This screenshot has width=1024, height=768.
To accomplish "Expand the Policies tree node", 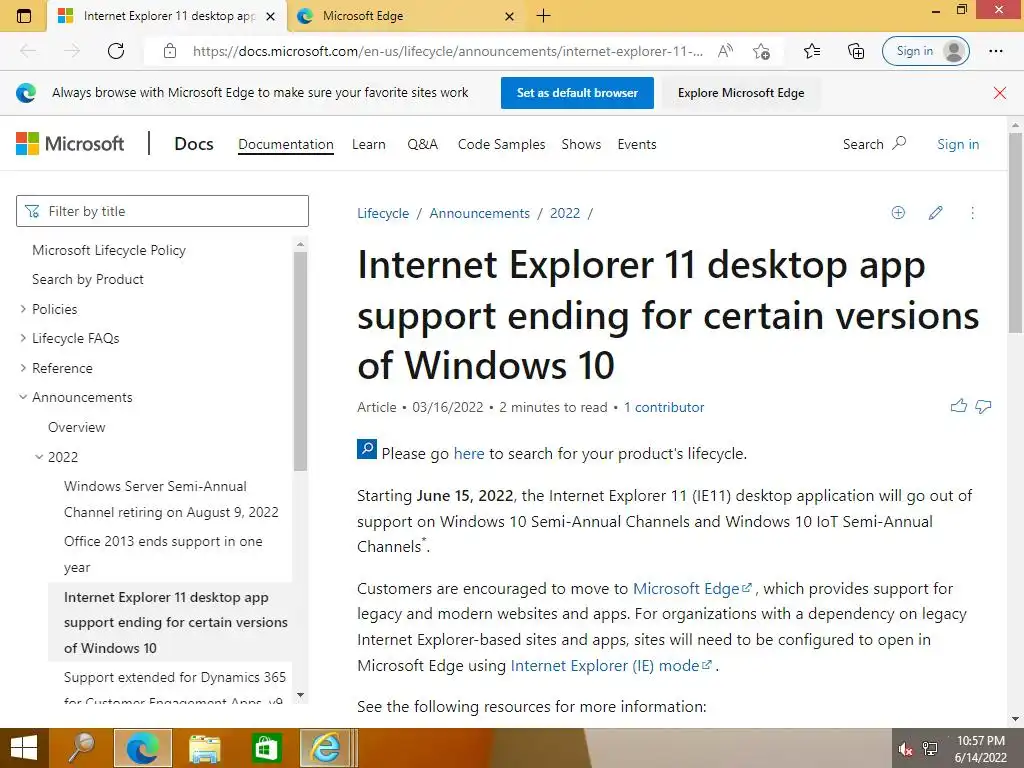I will point(23,309).
